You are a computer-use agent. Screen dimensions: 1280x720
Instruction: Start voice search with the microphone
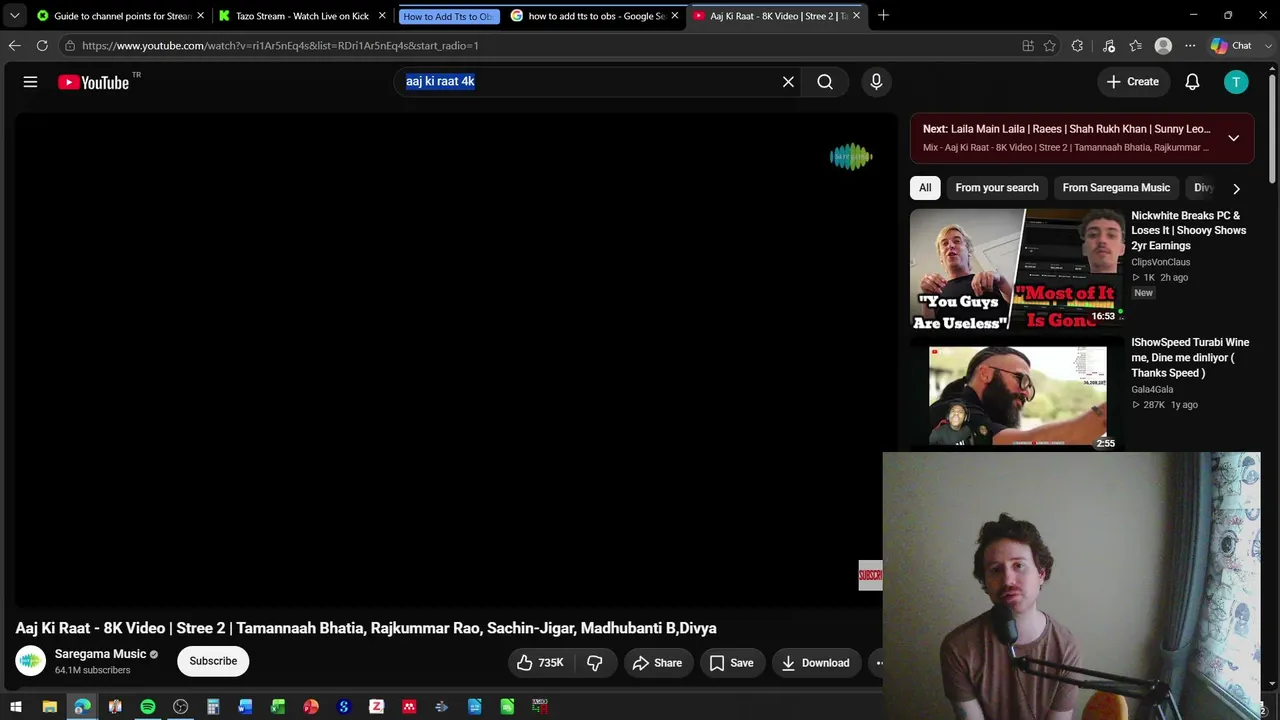click(x=876, y=82)
